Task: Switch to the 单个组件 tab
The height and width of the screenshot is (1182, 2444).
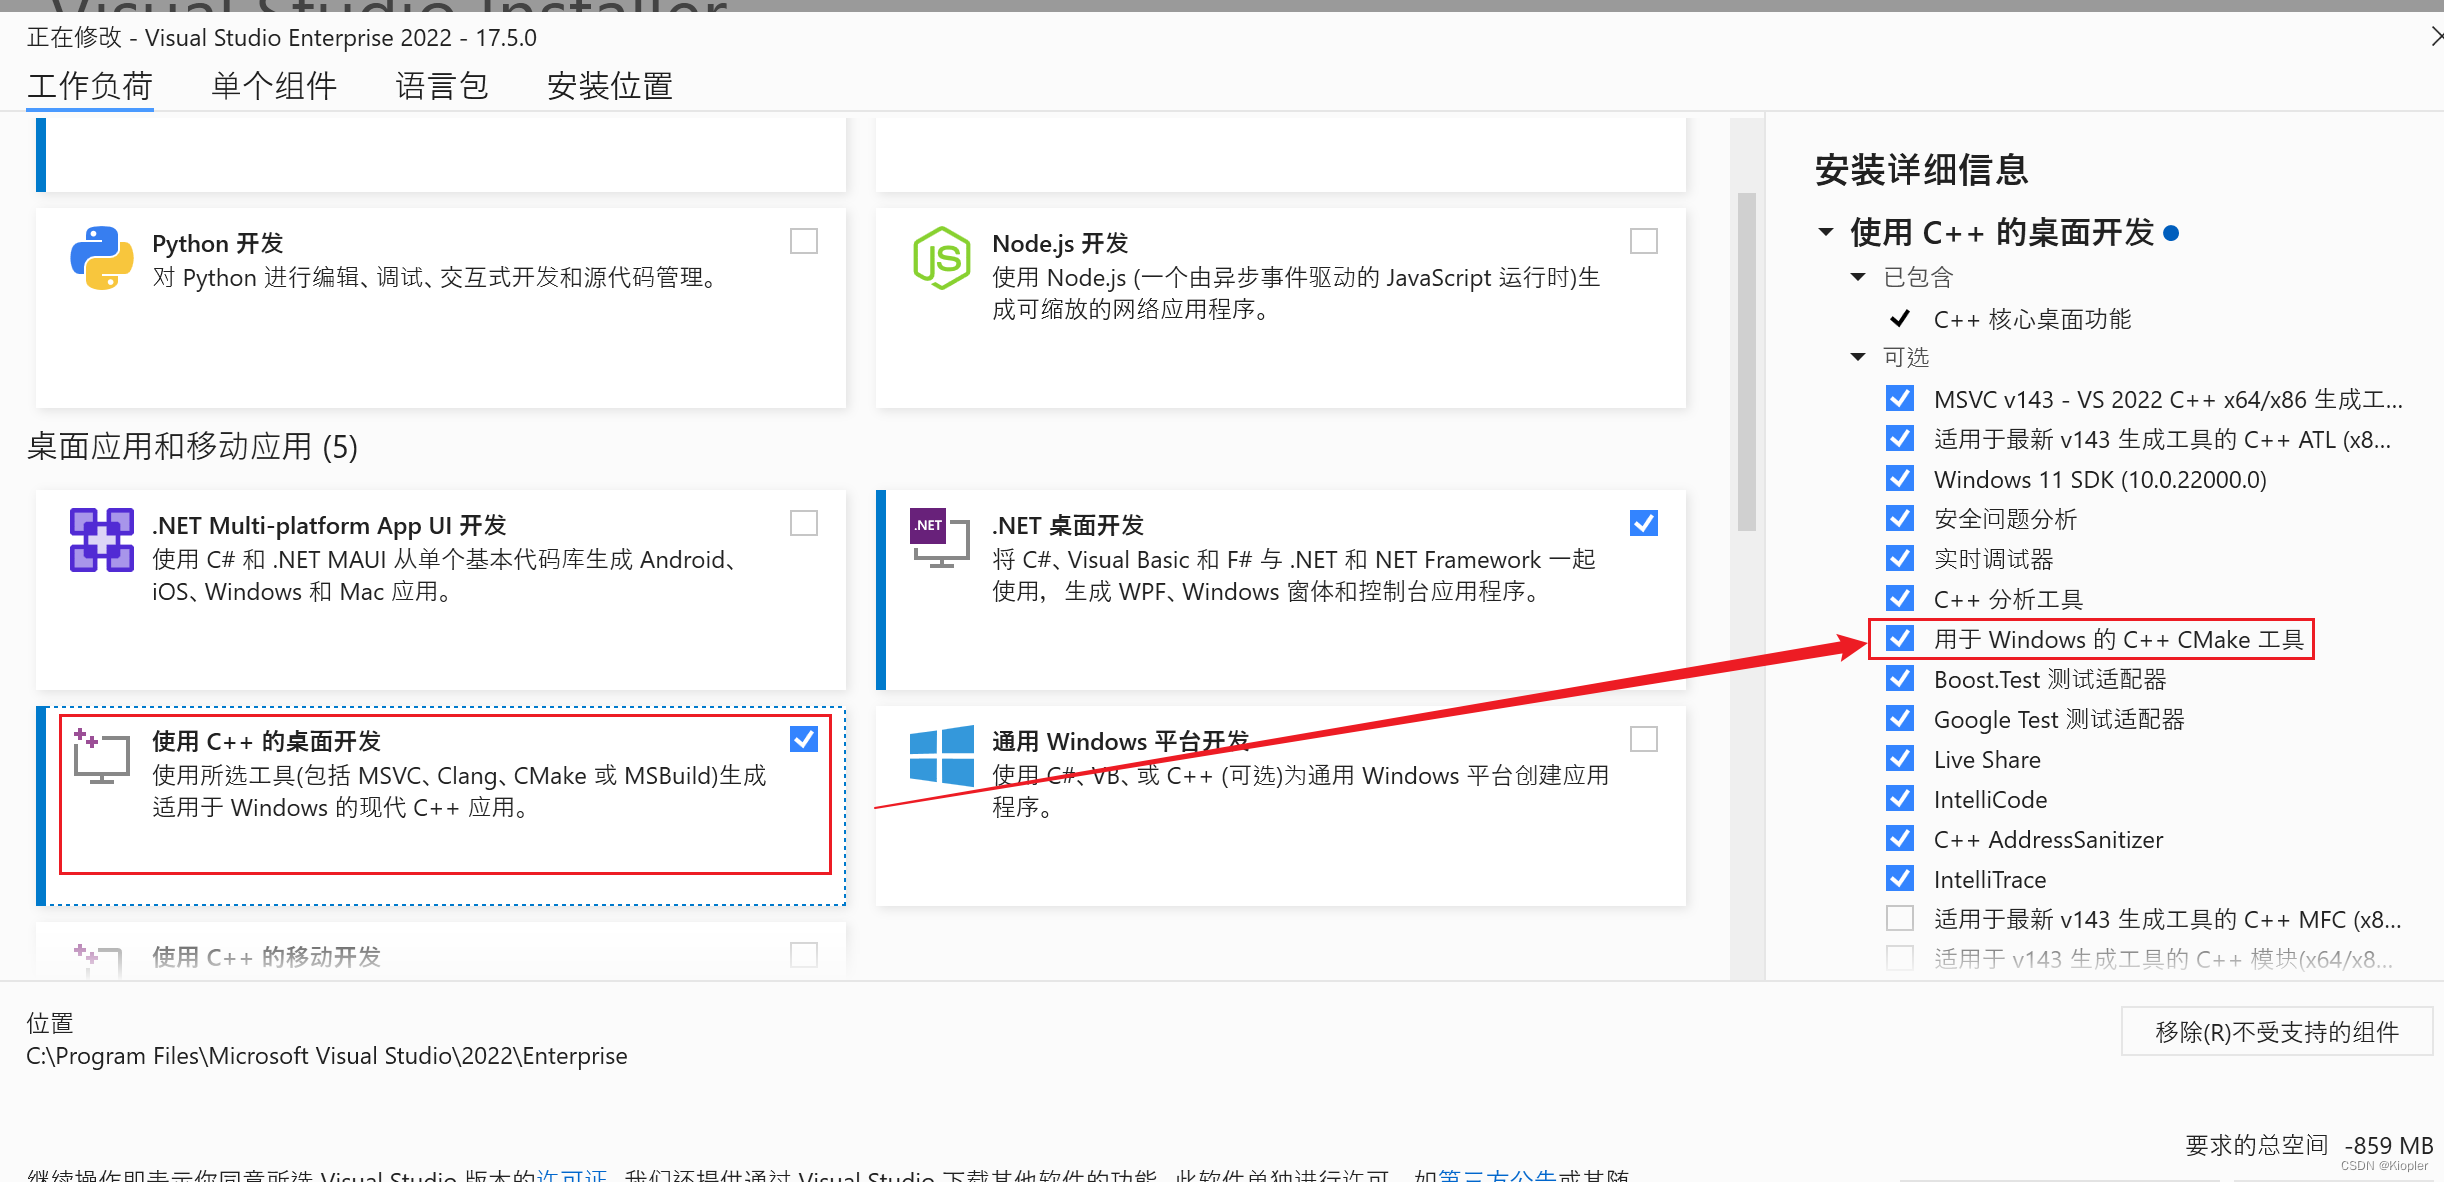Action: [x=274, y=86]
